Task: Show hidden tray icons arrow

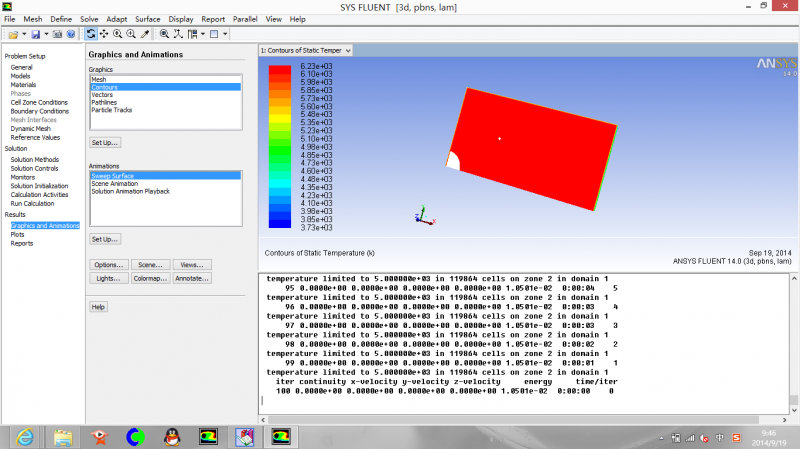Action: 661,438
